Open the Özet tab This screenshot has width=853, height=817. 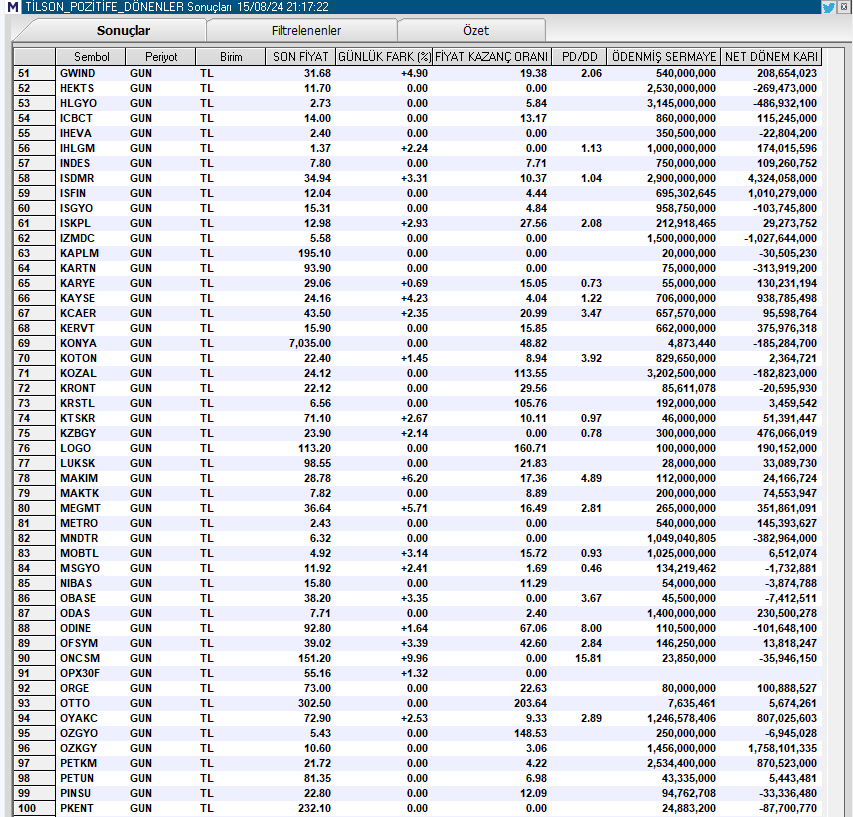pos(475,30)
